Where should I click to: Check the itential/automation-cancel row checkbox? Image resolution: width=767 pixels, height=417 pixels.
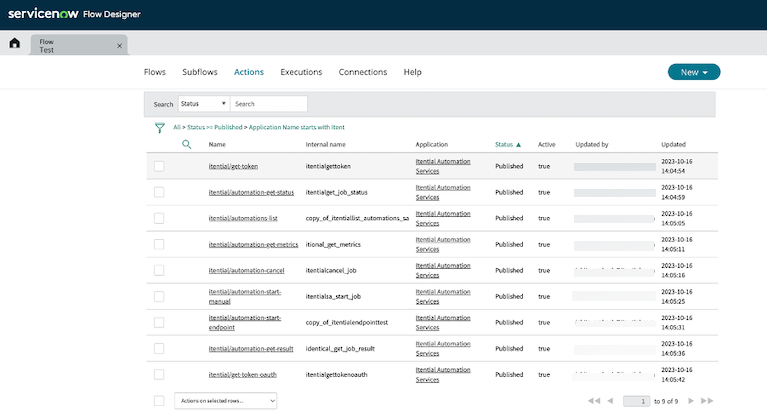159,270
